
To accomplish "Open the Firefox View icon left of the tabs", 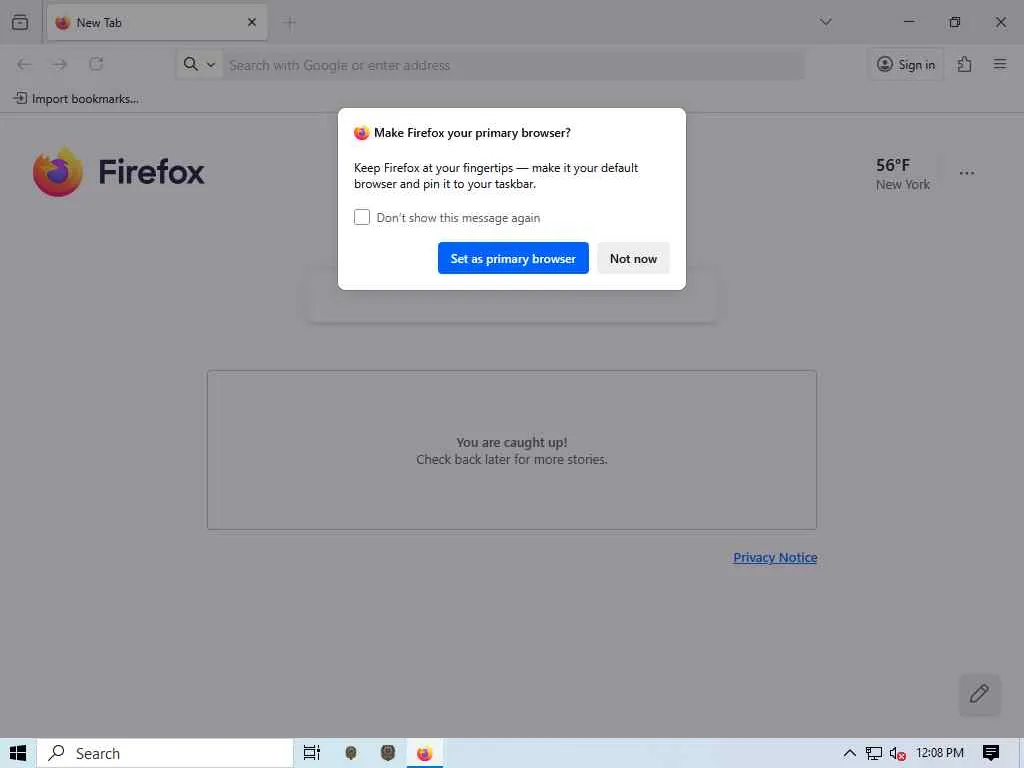I will pyautogui.click(x=20, y=22).
